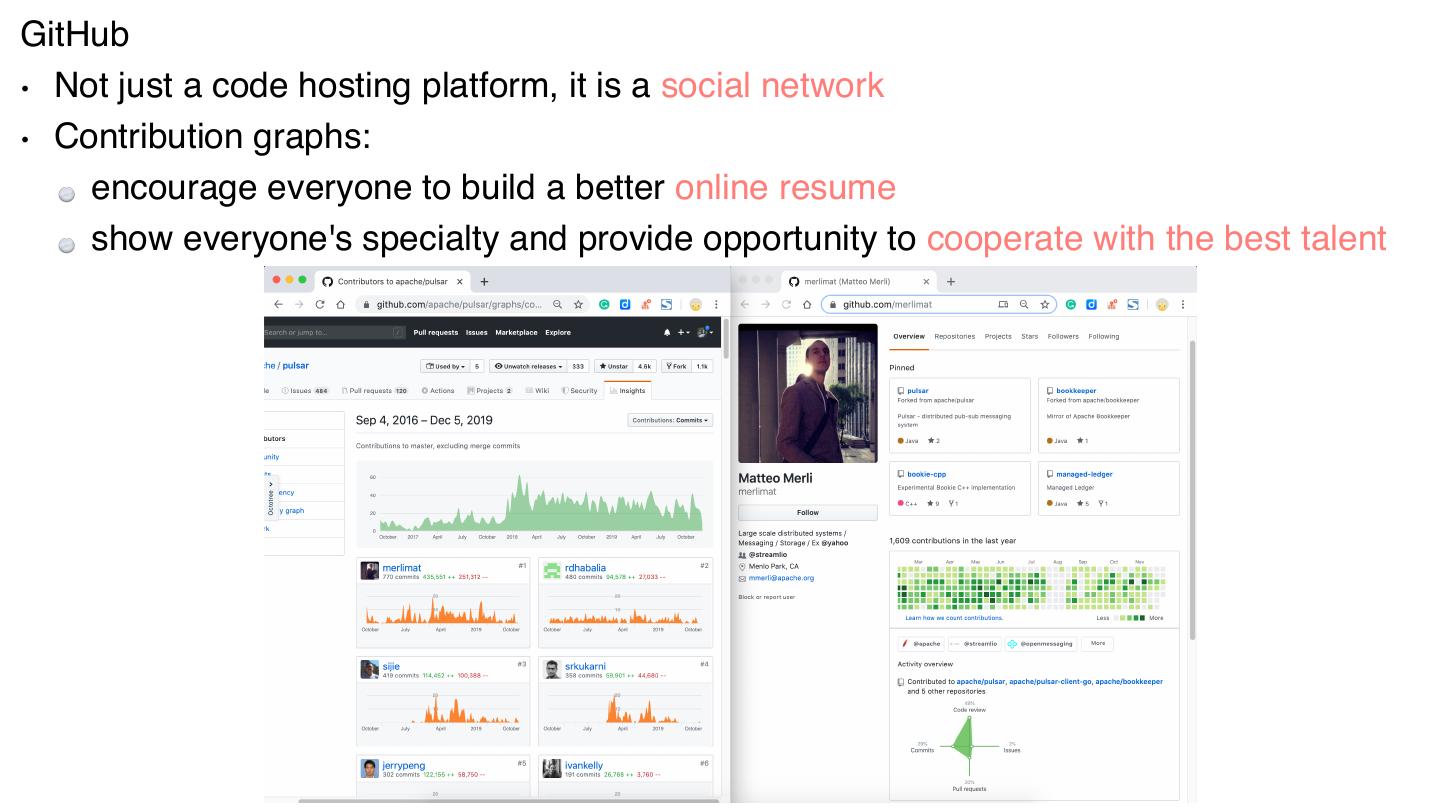Click the horizontal scrollbar under the pulsar page

(x=508, y=800)
